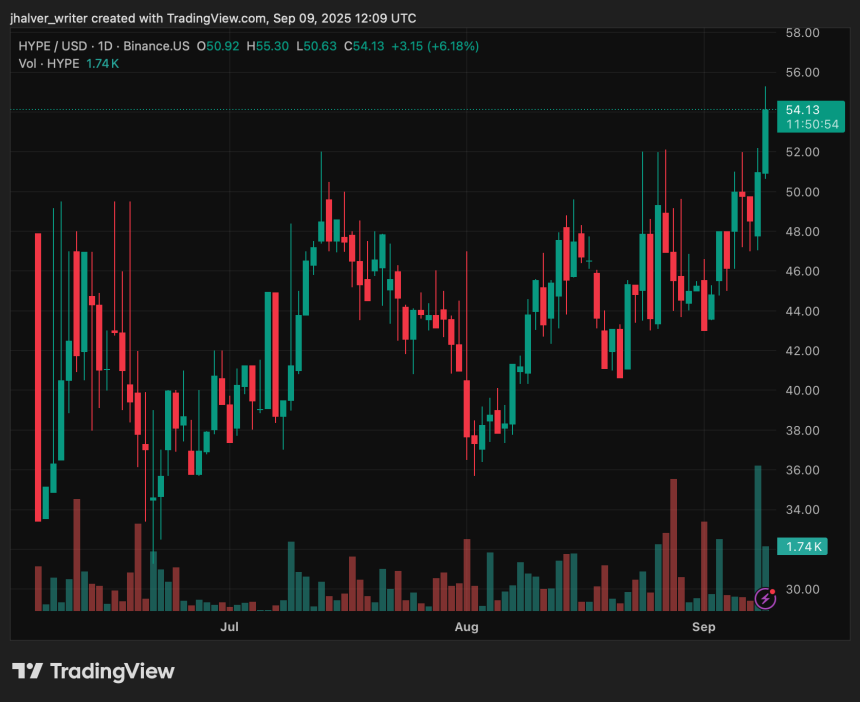Click the 54.13 current price label
Viewport: 860px width, 702px height.
pos(803,110)
